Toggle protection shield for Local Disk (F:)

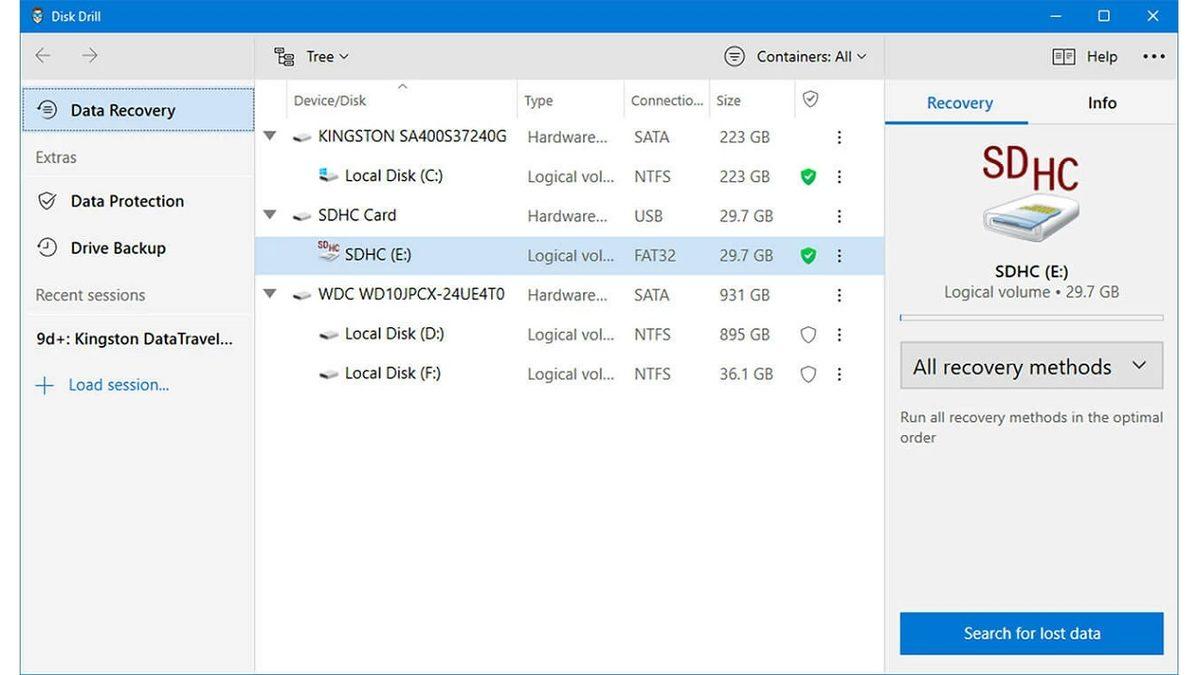[808, 374]
